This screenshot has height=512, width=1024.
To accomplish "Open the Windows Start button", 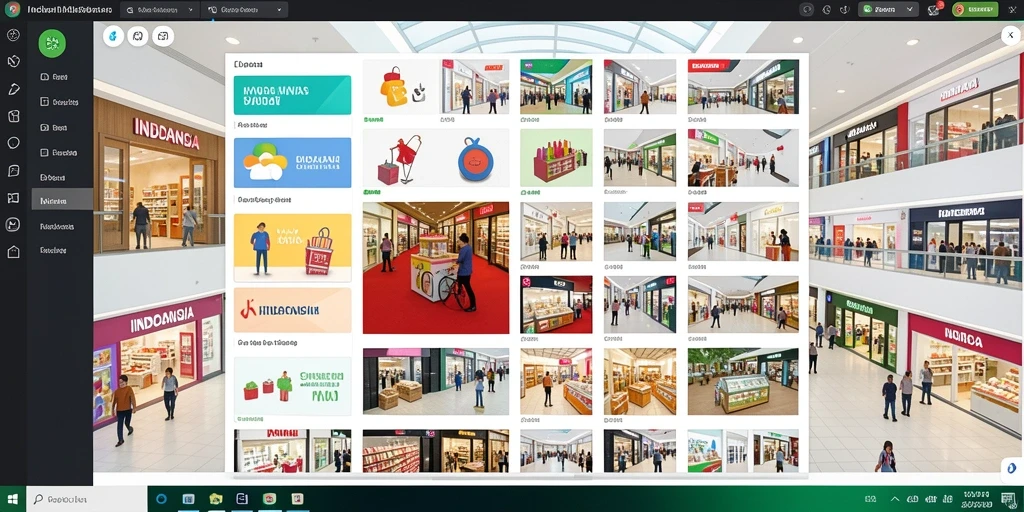I will [x=12, y=499].
